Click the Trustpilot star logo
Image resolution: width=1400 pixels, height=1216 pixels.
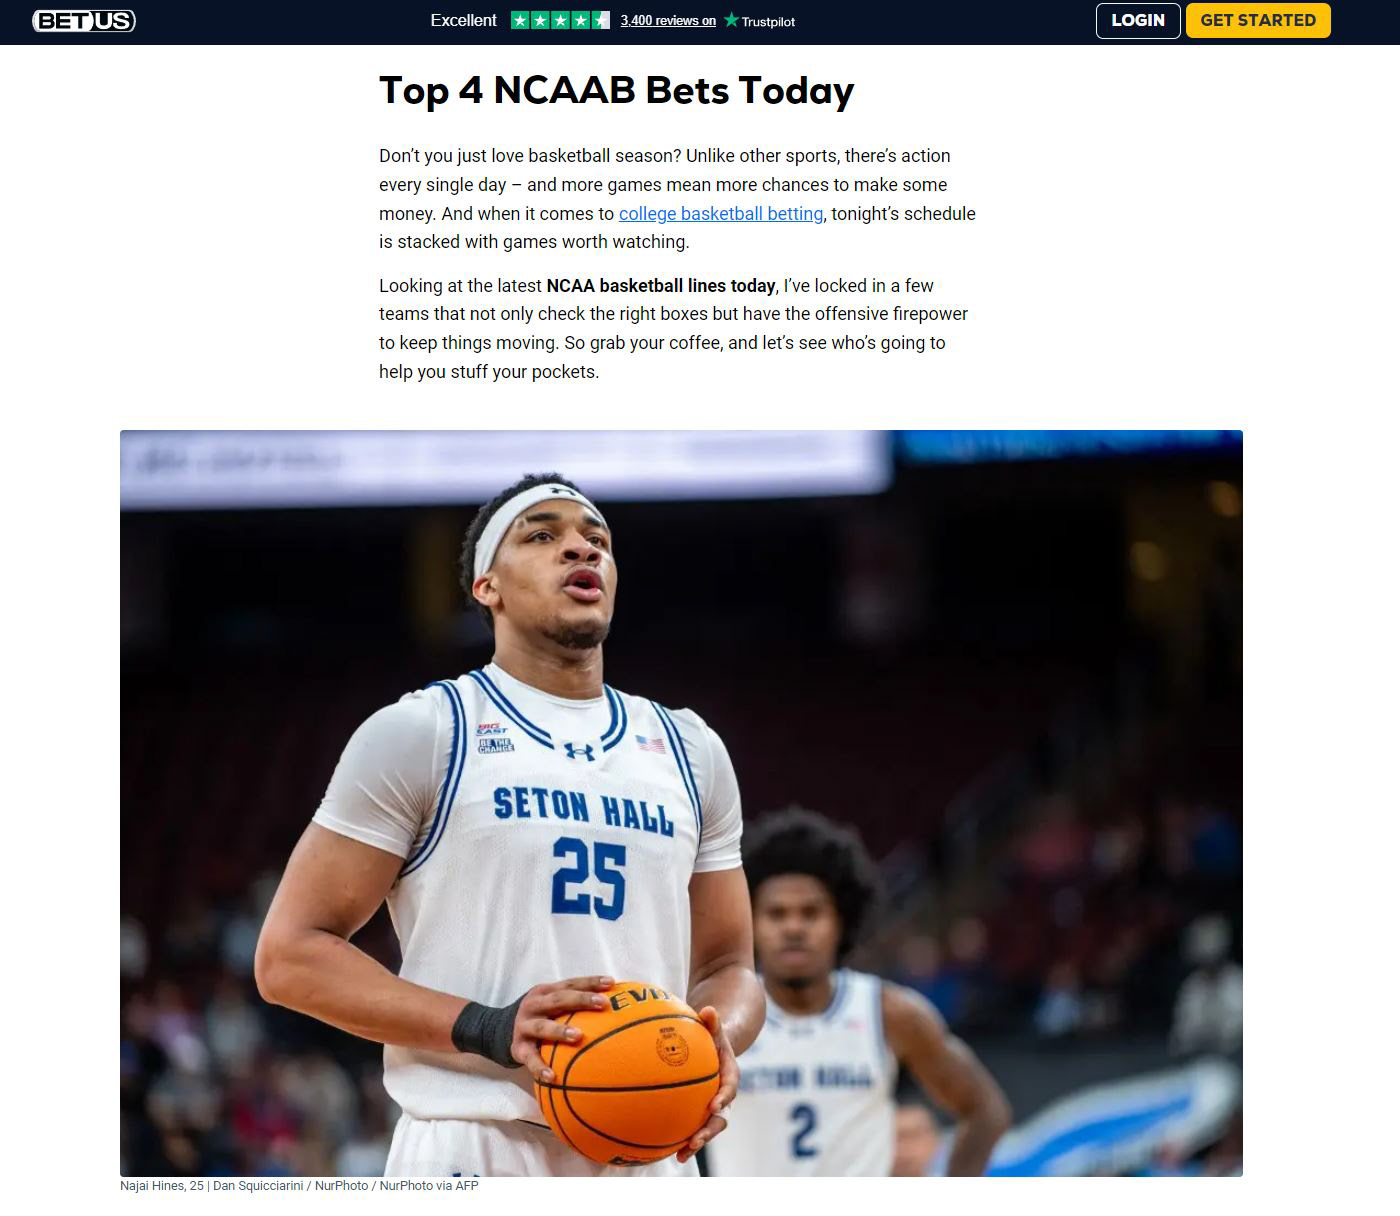(731, 20)
